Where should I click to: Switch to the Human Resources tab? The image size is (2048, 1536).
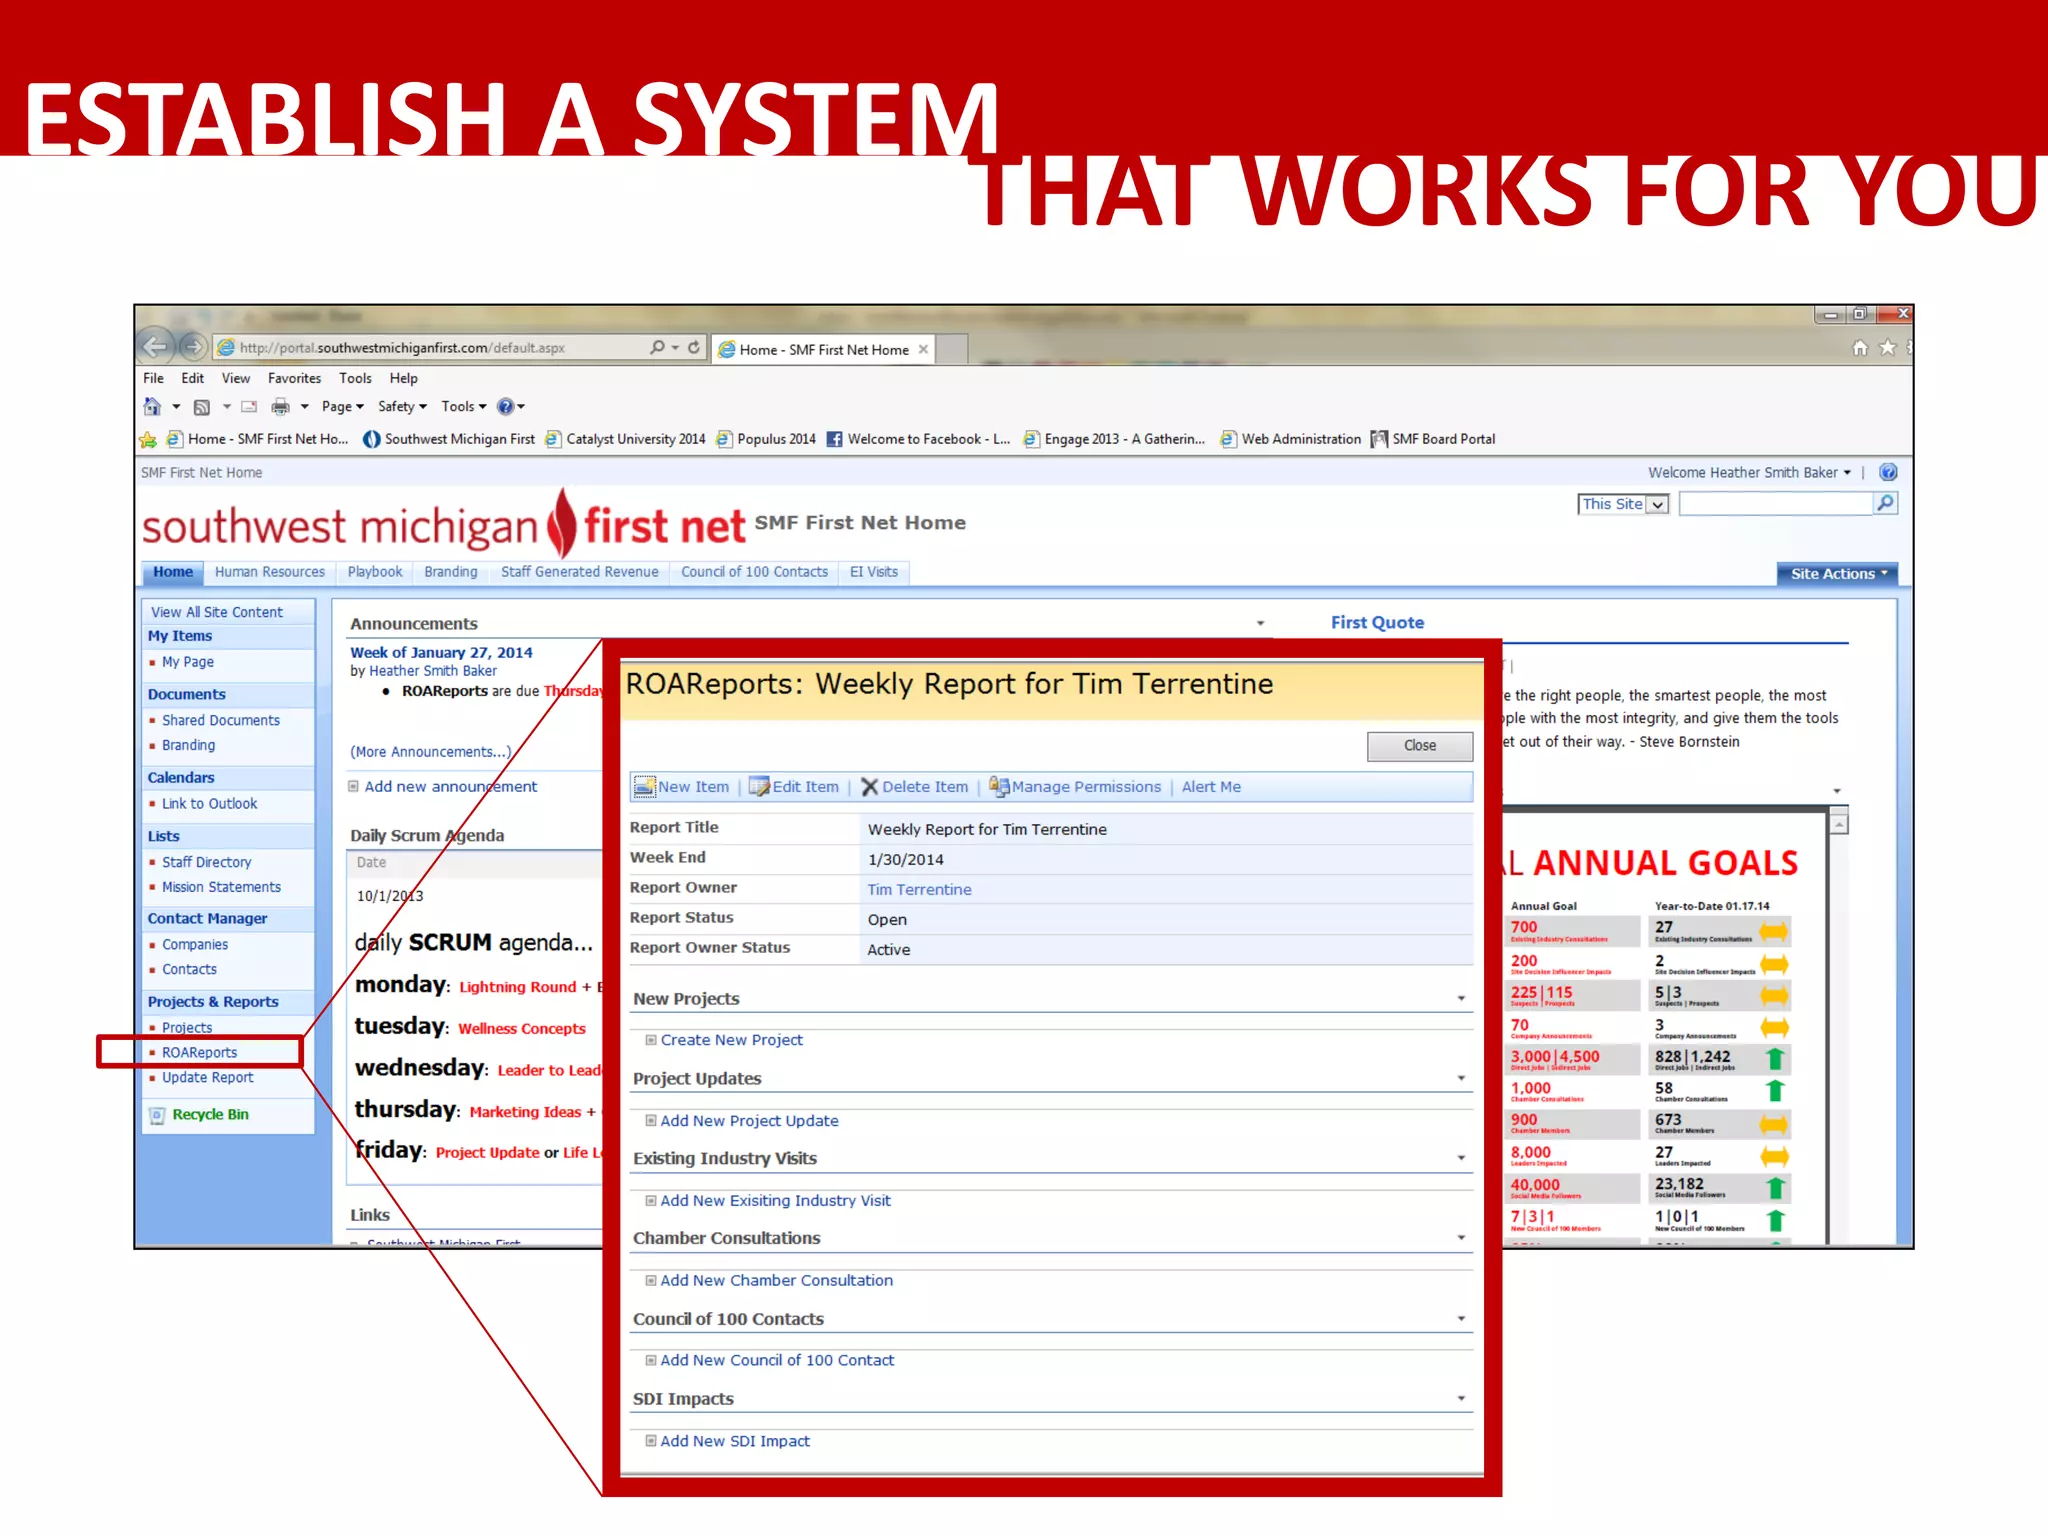[270, 572]
